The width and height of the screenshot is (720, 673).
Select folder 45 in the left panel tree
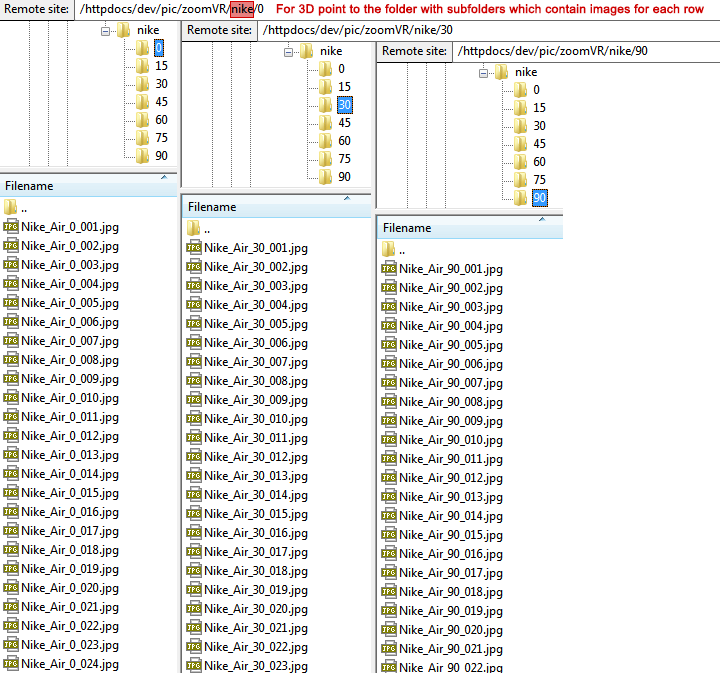coord(161,101)
